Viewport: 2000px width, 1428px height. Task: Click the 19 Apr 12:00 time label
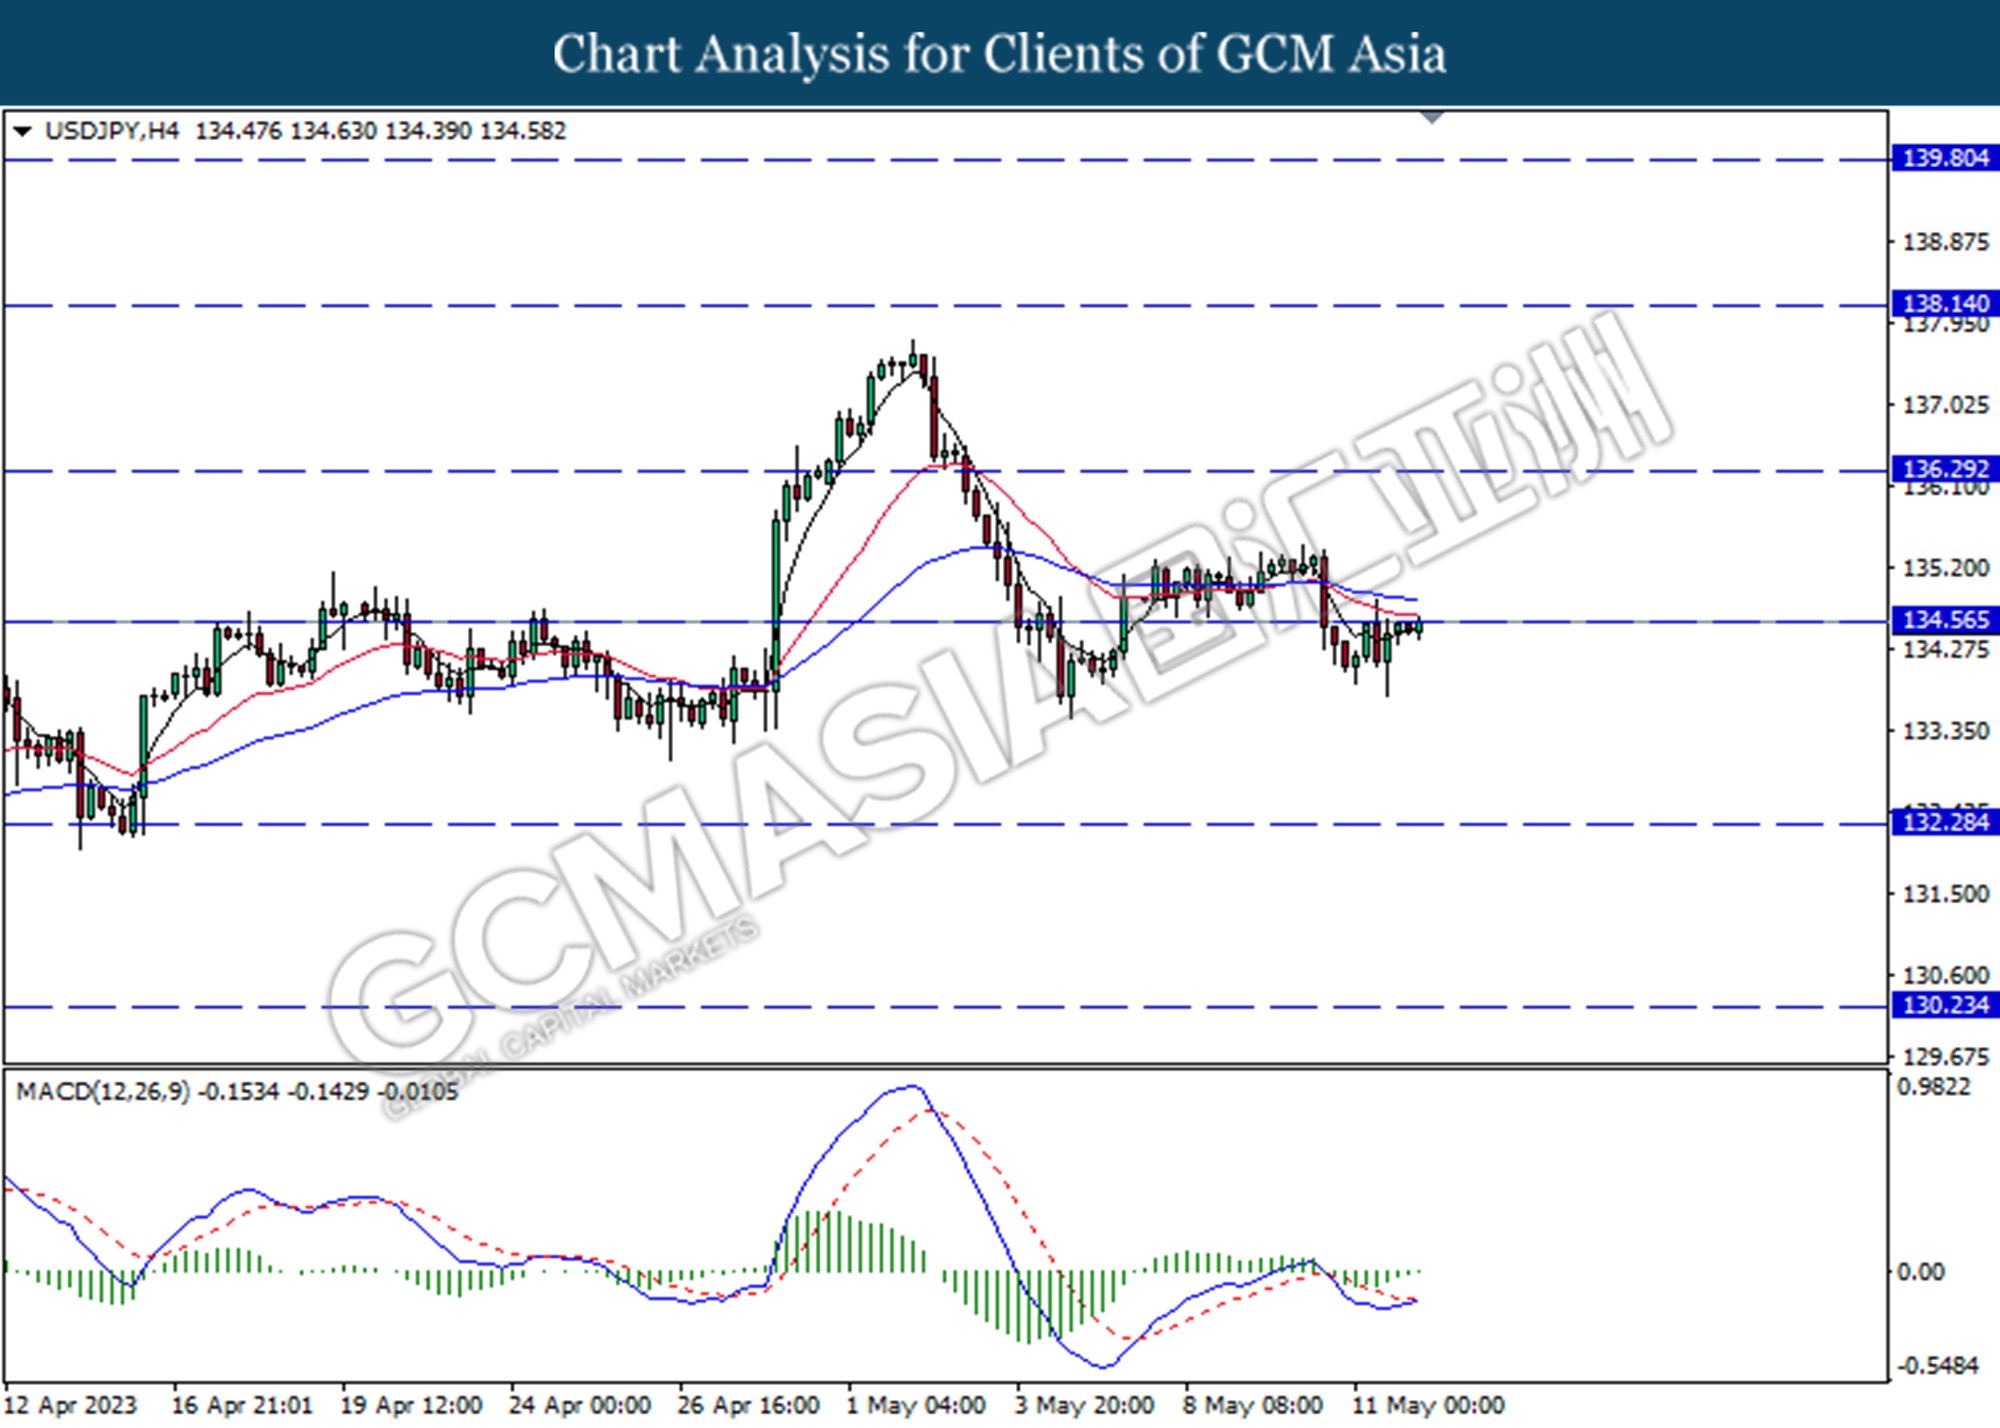click(x=412, y=1405)
